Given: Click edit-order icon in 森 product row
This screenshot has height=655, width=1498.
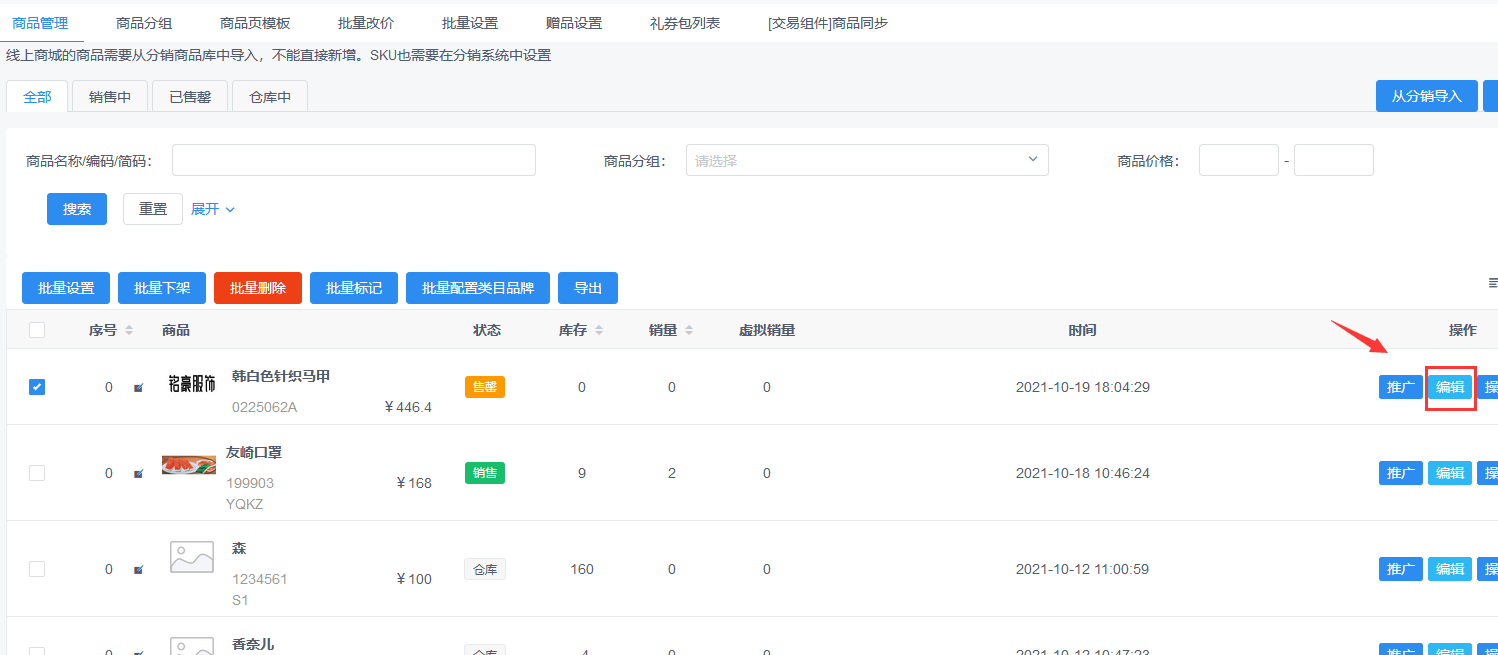Looking at the screenshot, I should coord(139,570).
